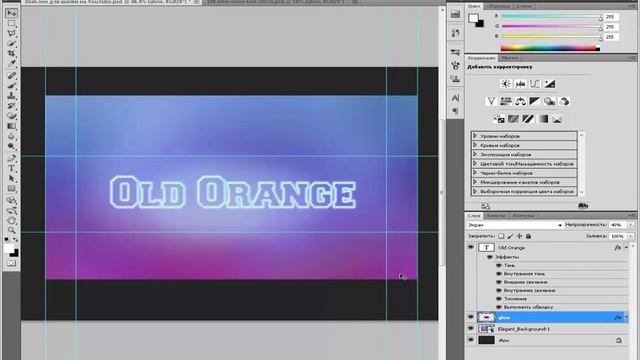Viewport: 640px width, 360px height.
Task: Select the Path Selection tool
Action: point(11,178)
